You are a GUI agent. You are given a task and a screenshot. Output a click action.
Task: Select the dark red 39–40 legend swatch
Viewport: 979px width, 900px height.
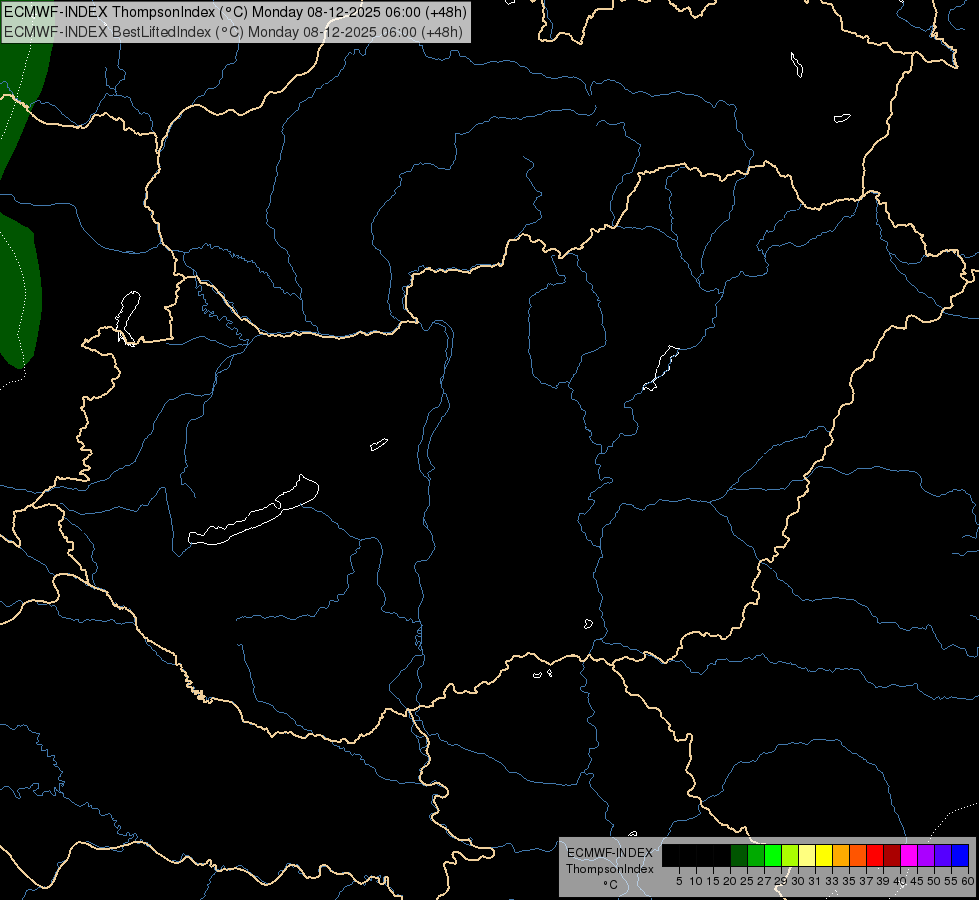(892, 855)
